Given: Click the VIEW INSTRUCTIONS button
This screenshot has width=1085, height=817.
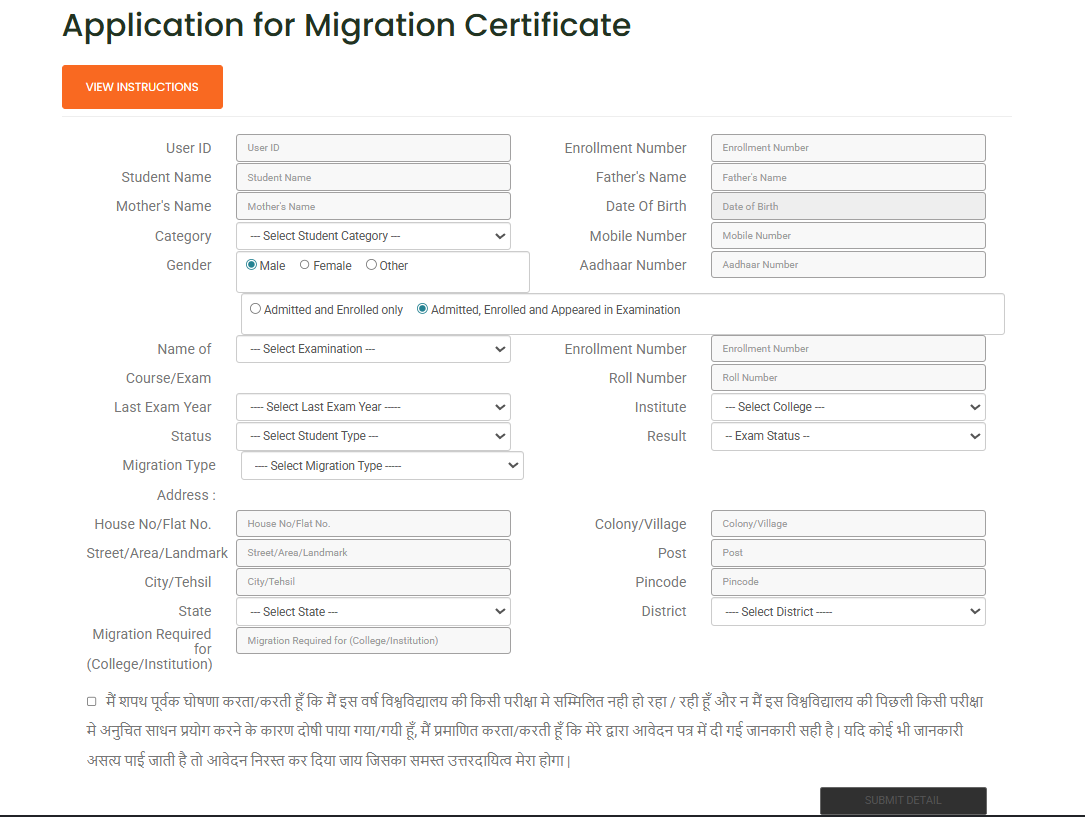Looking at the screenshot, I should pos(142,87).
